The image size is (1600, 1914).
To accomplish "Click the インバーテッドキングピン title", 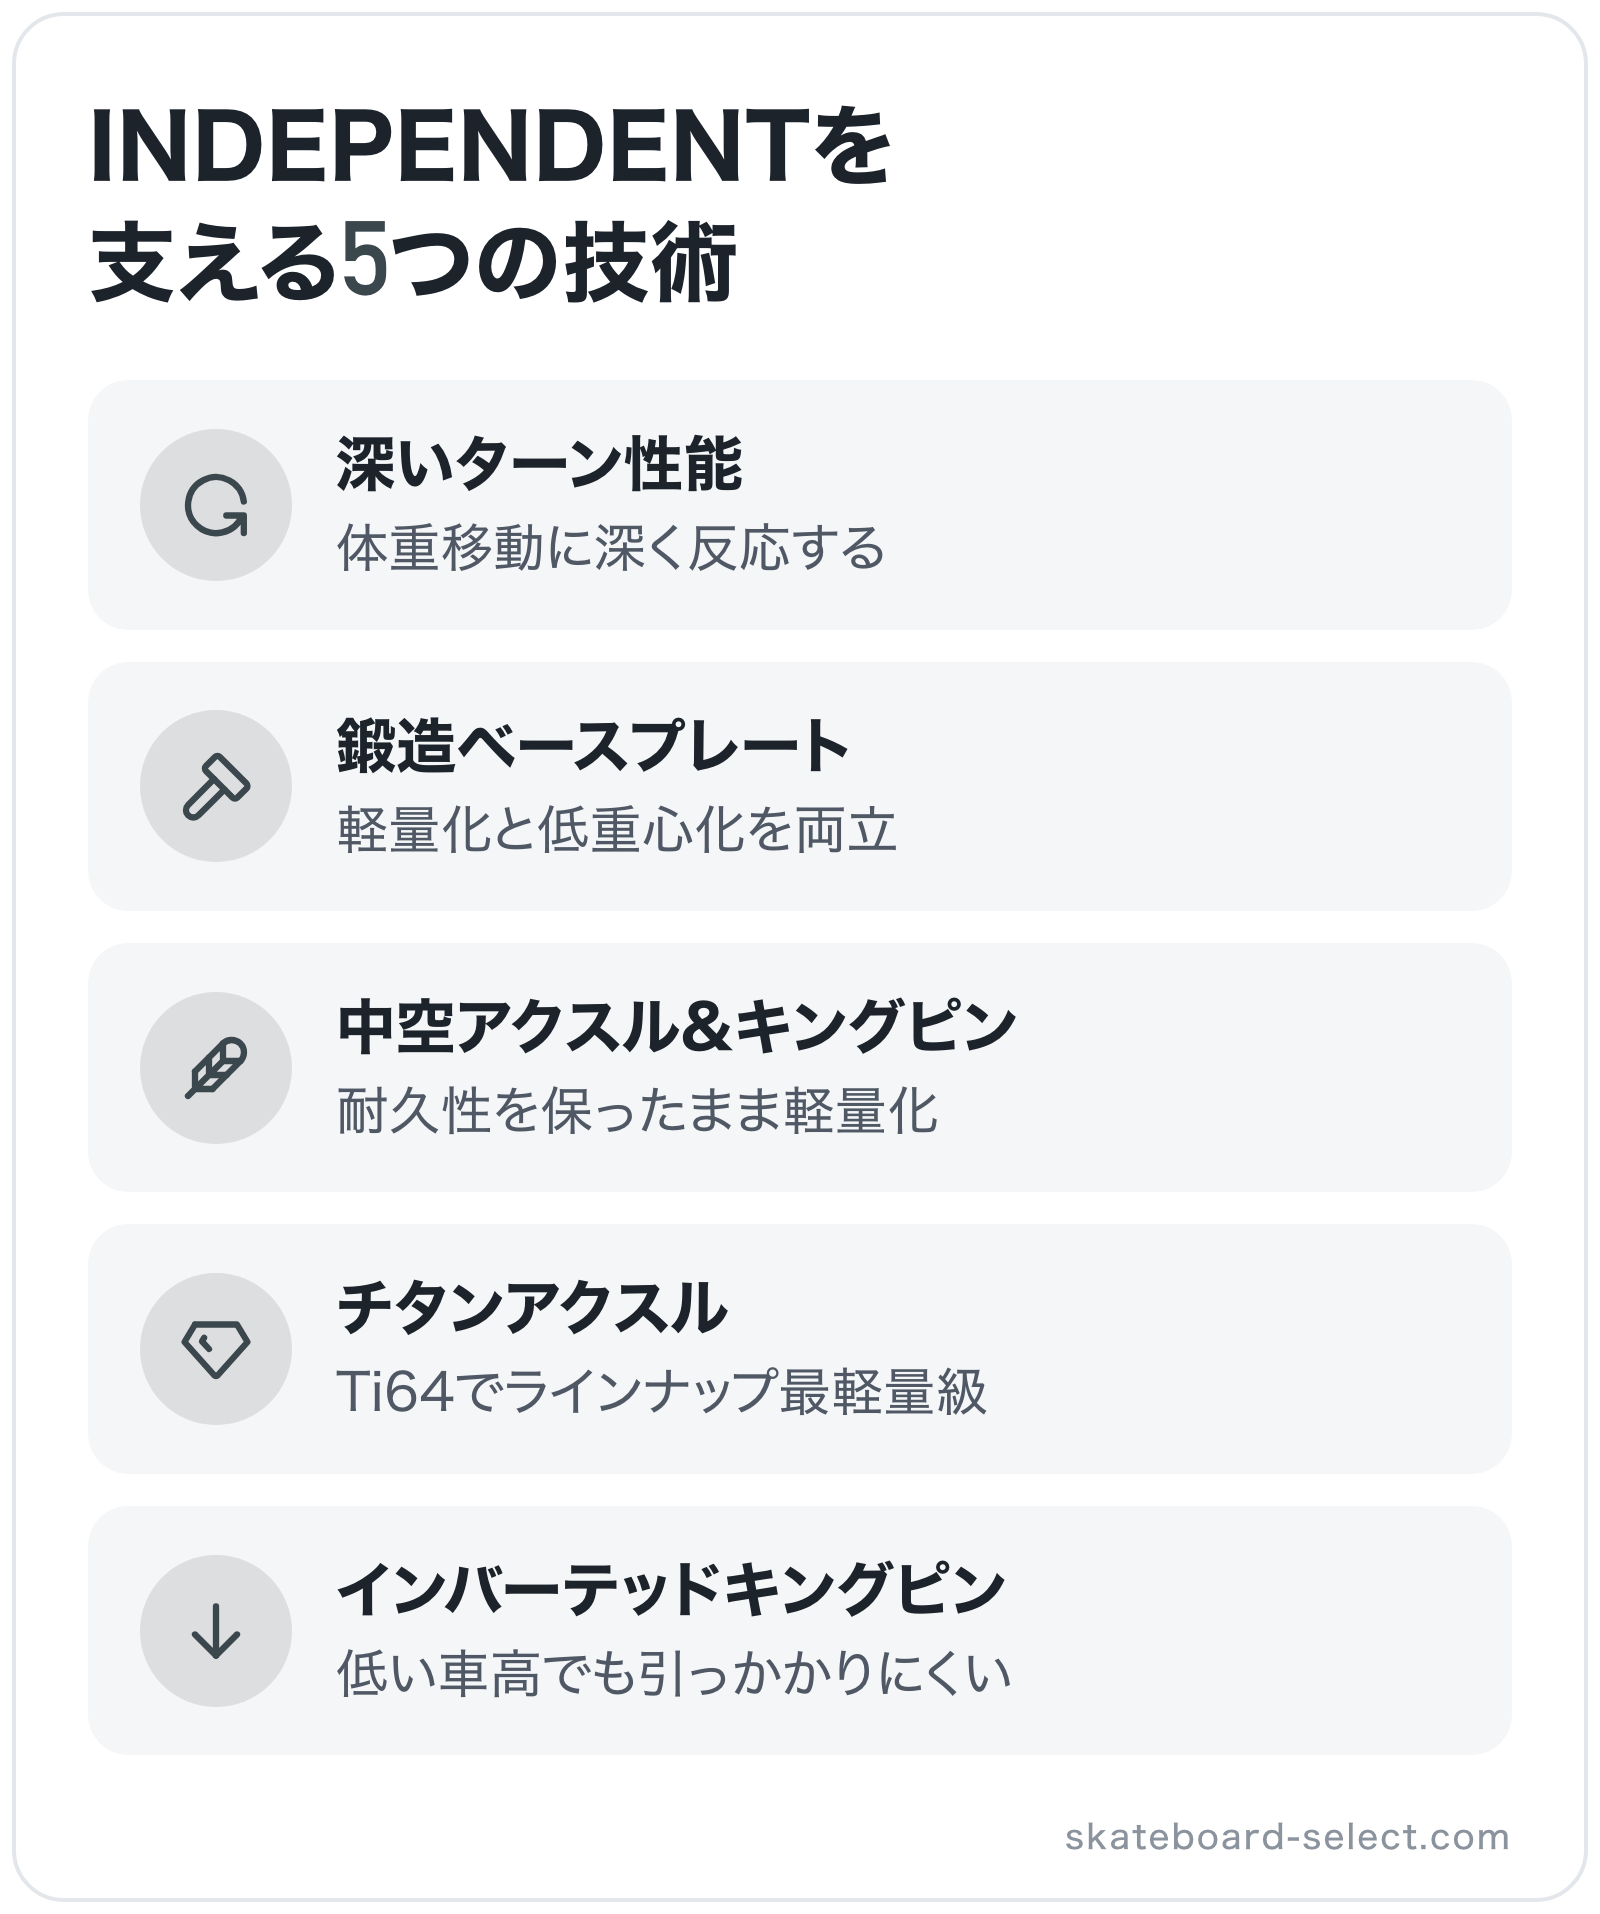I will [x=671, y=1590].
